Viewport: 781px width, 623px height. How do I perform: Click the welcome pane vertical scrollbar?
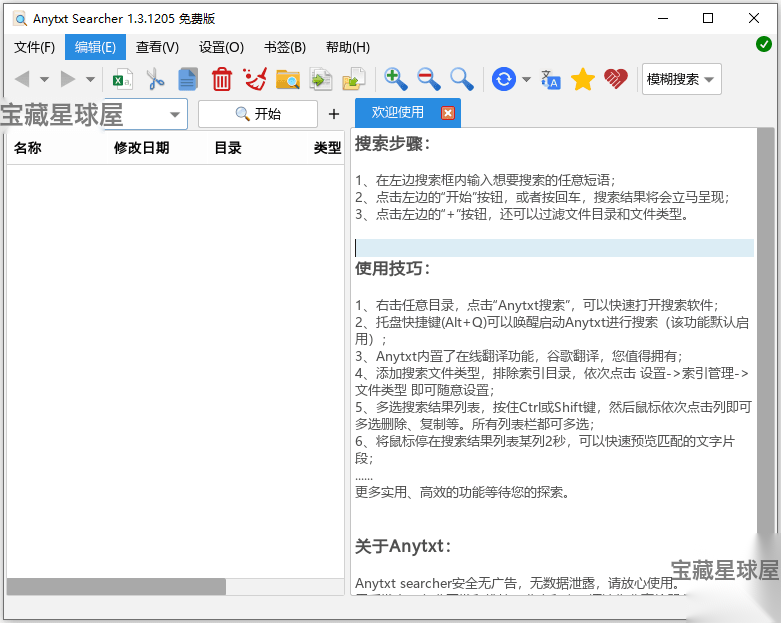[x=765, y=330]
